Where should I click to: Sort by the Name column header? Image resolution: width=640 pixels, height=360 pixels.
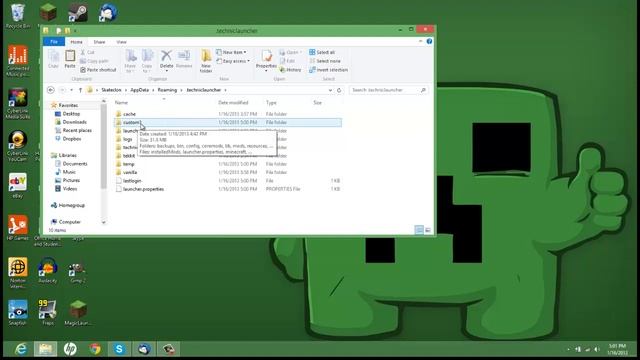click(x=121, y=102)
